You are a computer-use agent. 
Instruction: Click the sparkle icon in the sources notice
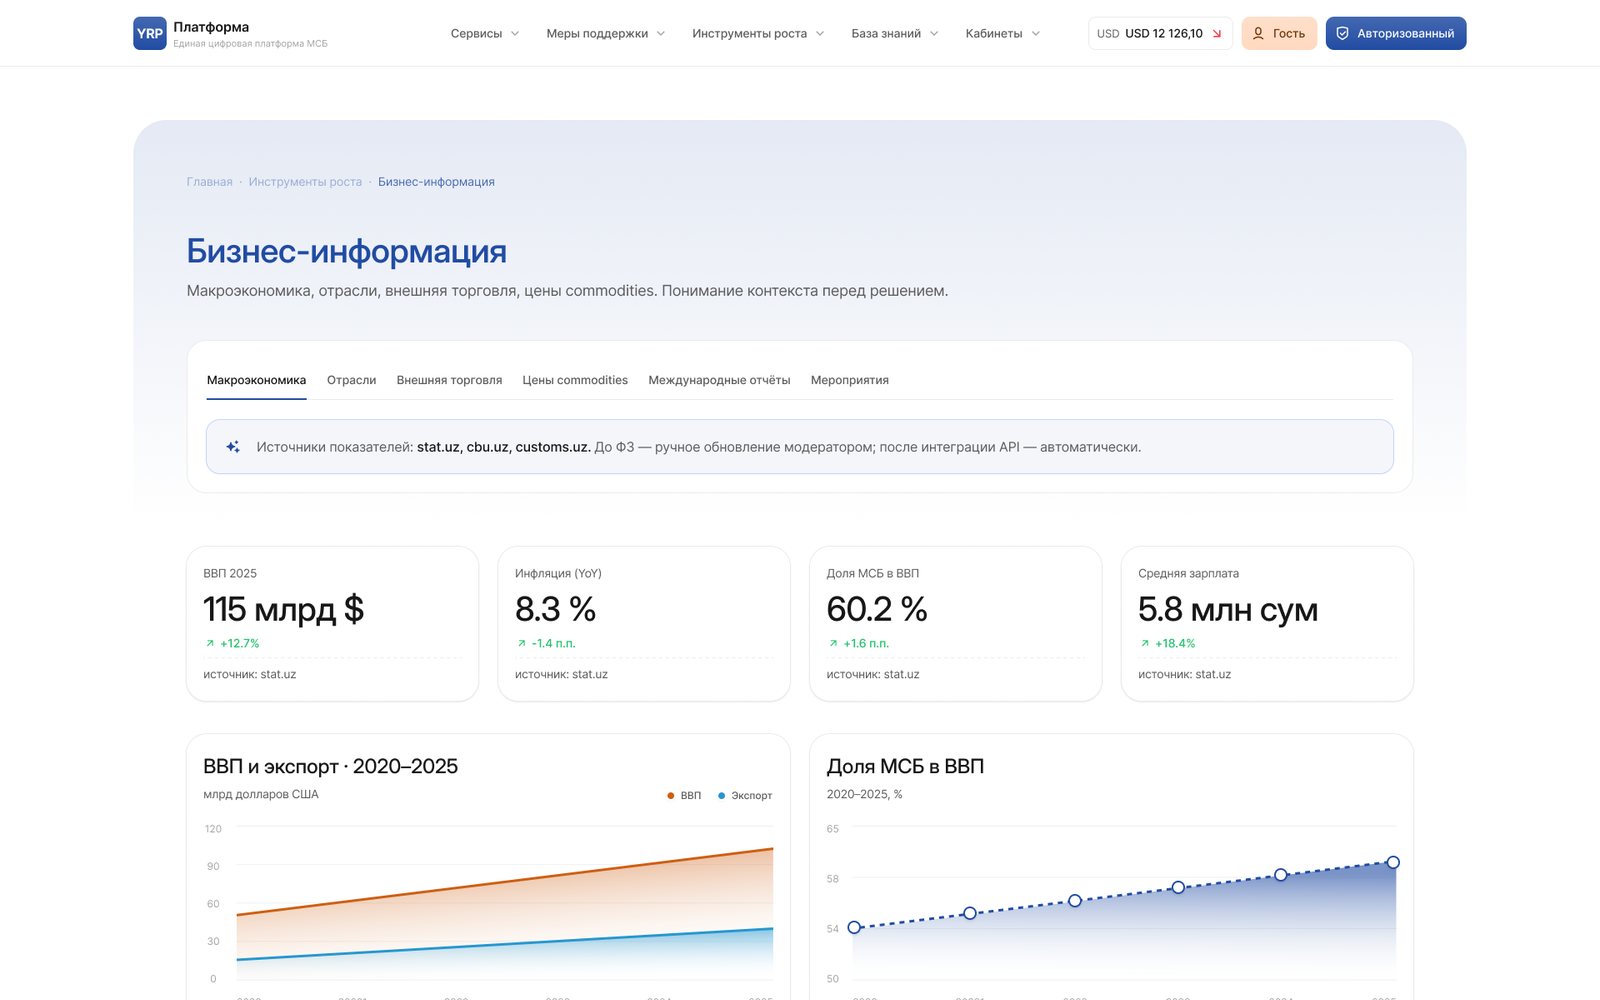pos(233,447)
